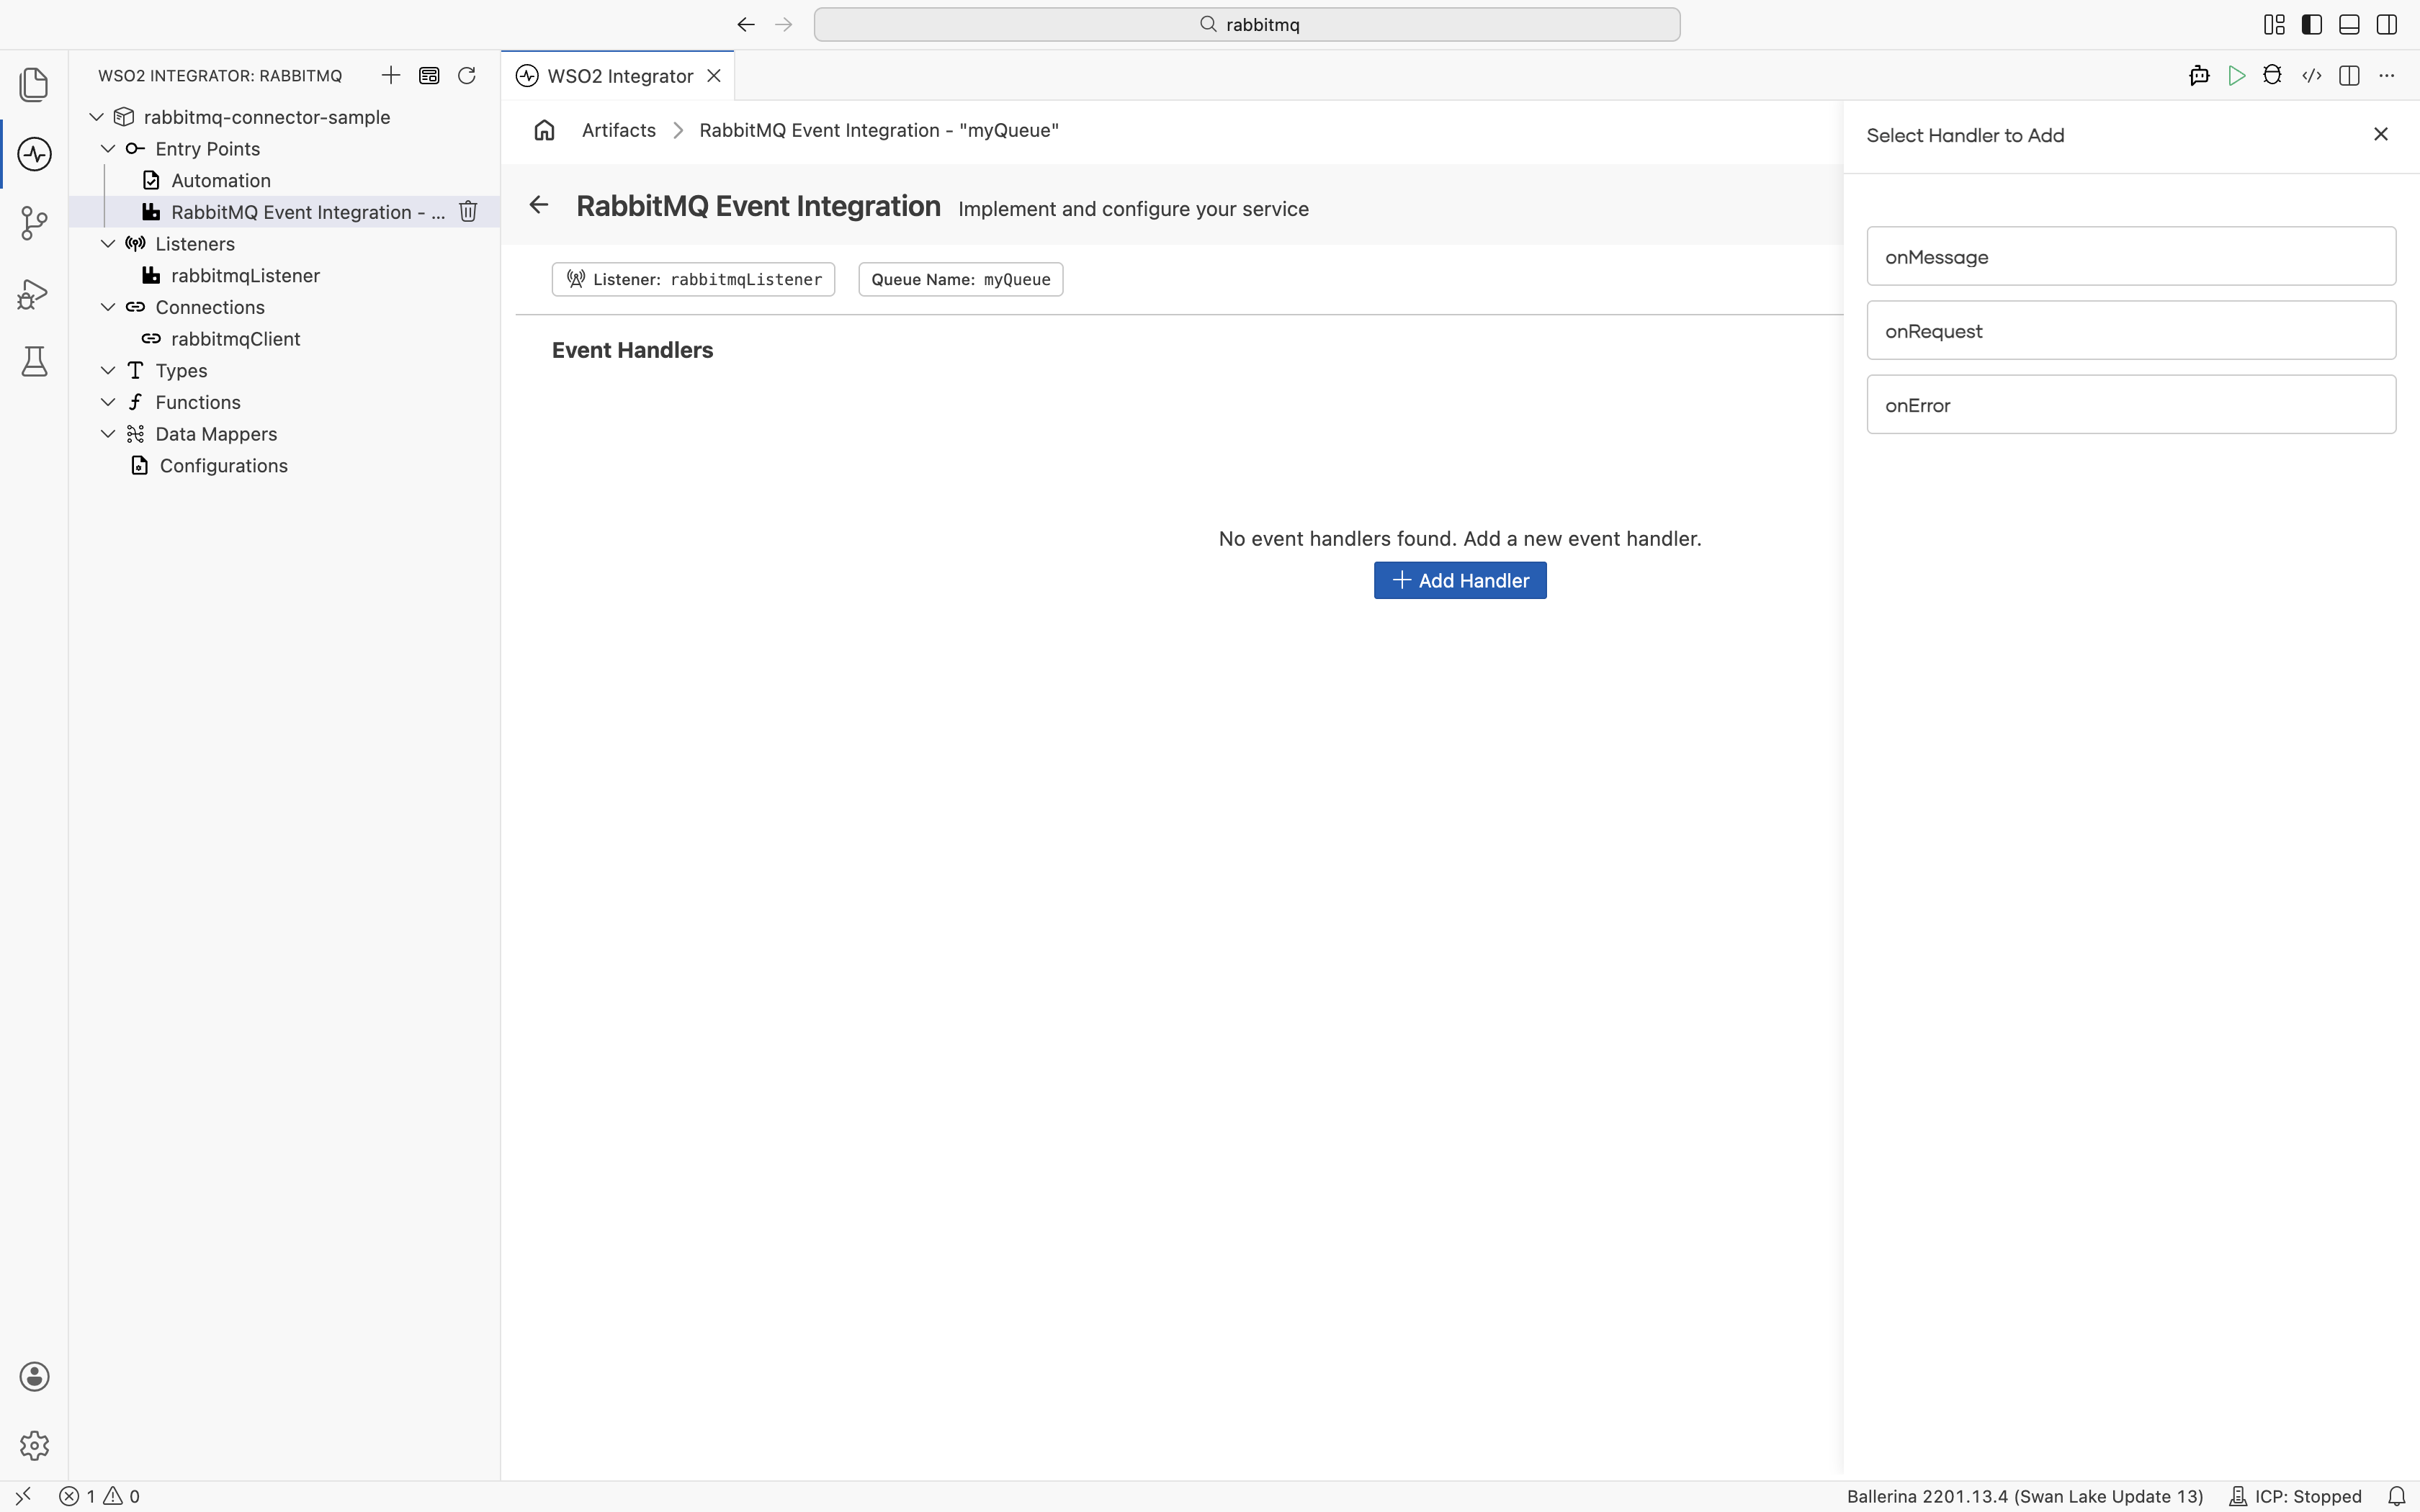
Task: Show source code via the code icon
Action: (2311, 75)
